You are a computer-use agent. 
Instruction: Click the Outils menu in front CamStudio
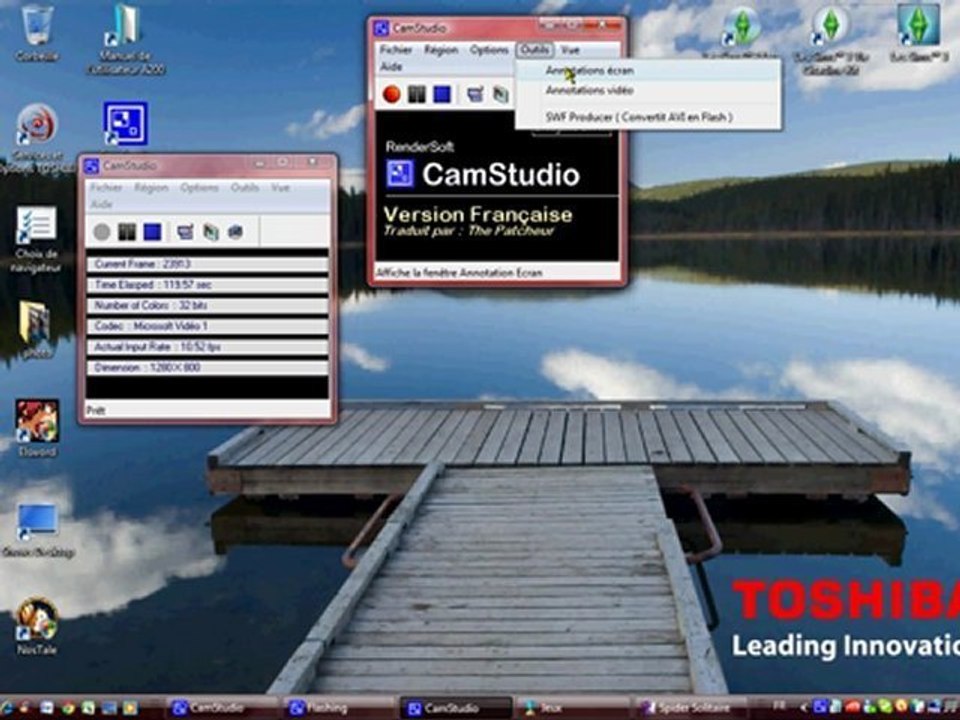click(534, 50)
